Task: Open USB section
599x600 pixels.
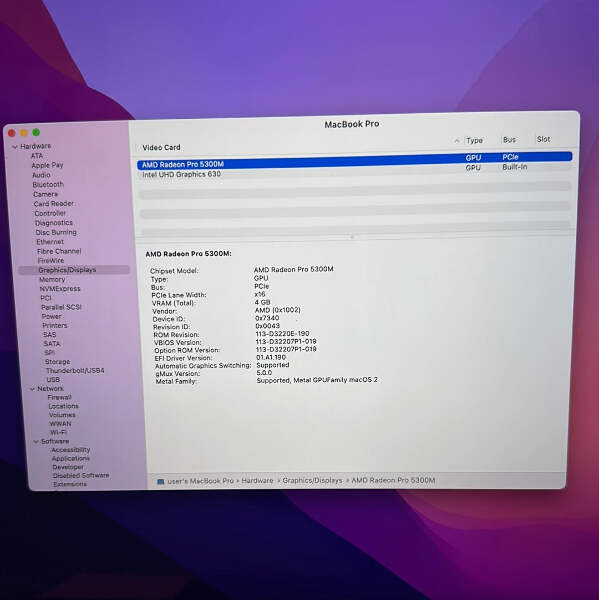Action: pyautogui.click(x=53, y=380)
